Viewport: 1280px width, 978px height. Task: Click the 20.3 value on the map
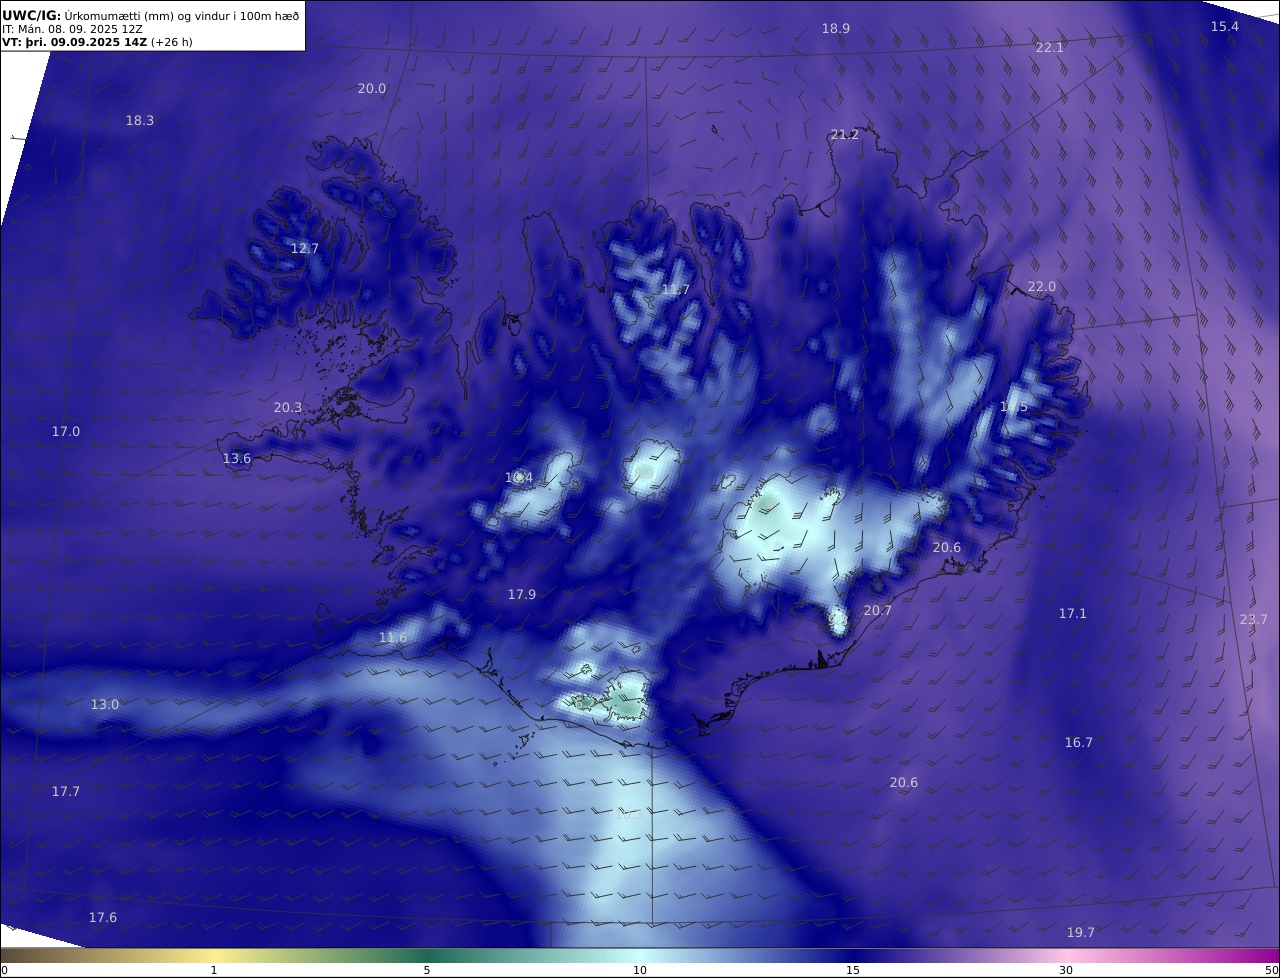pos(288,407)
